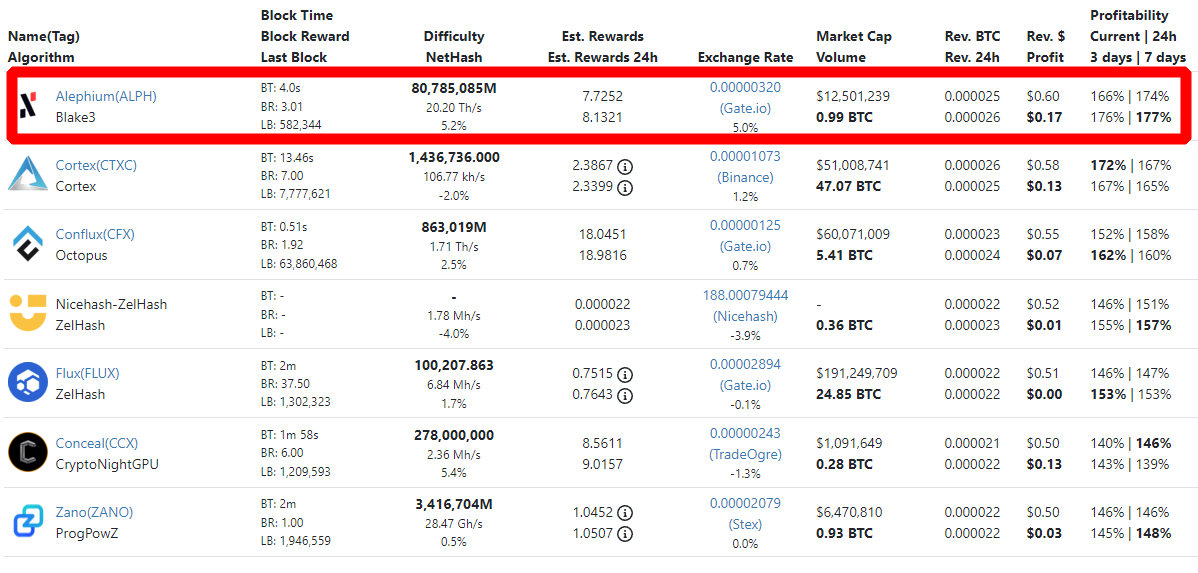Click info icon beside Conceal 9.0157 reward
This screenshot has width=1198, height=573.
click(625, 464)
